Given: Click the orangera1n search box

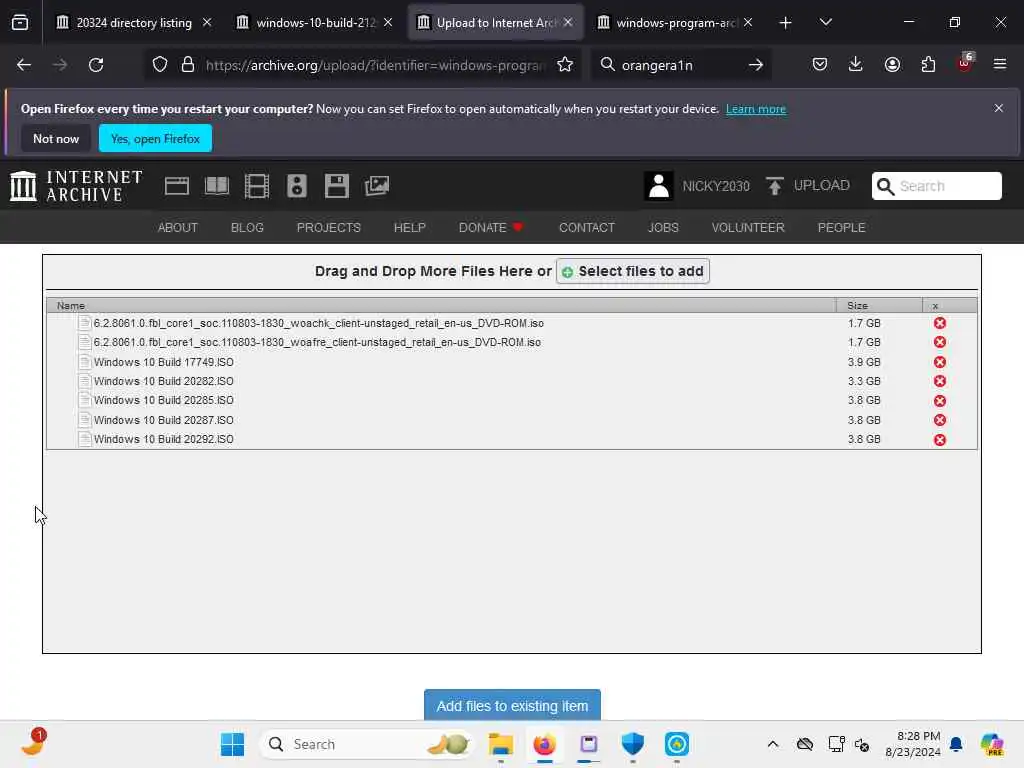Looking at the screenshot, I should tap(679, 65).
